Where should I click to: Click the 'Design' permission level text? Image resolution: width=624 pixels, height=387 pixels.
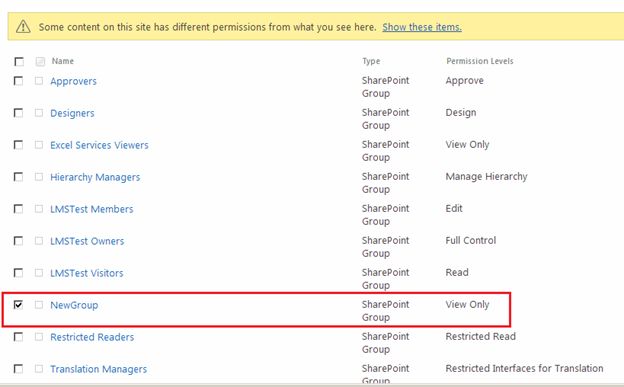coord(460,113)
